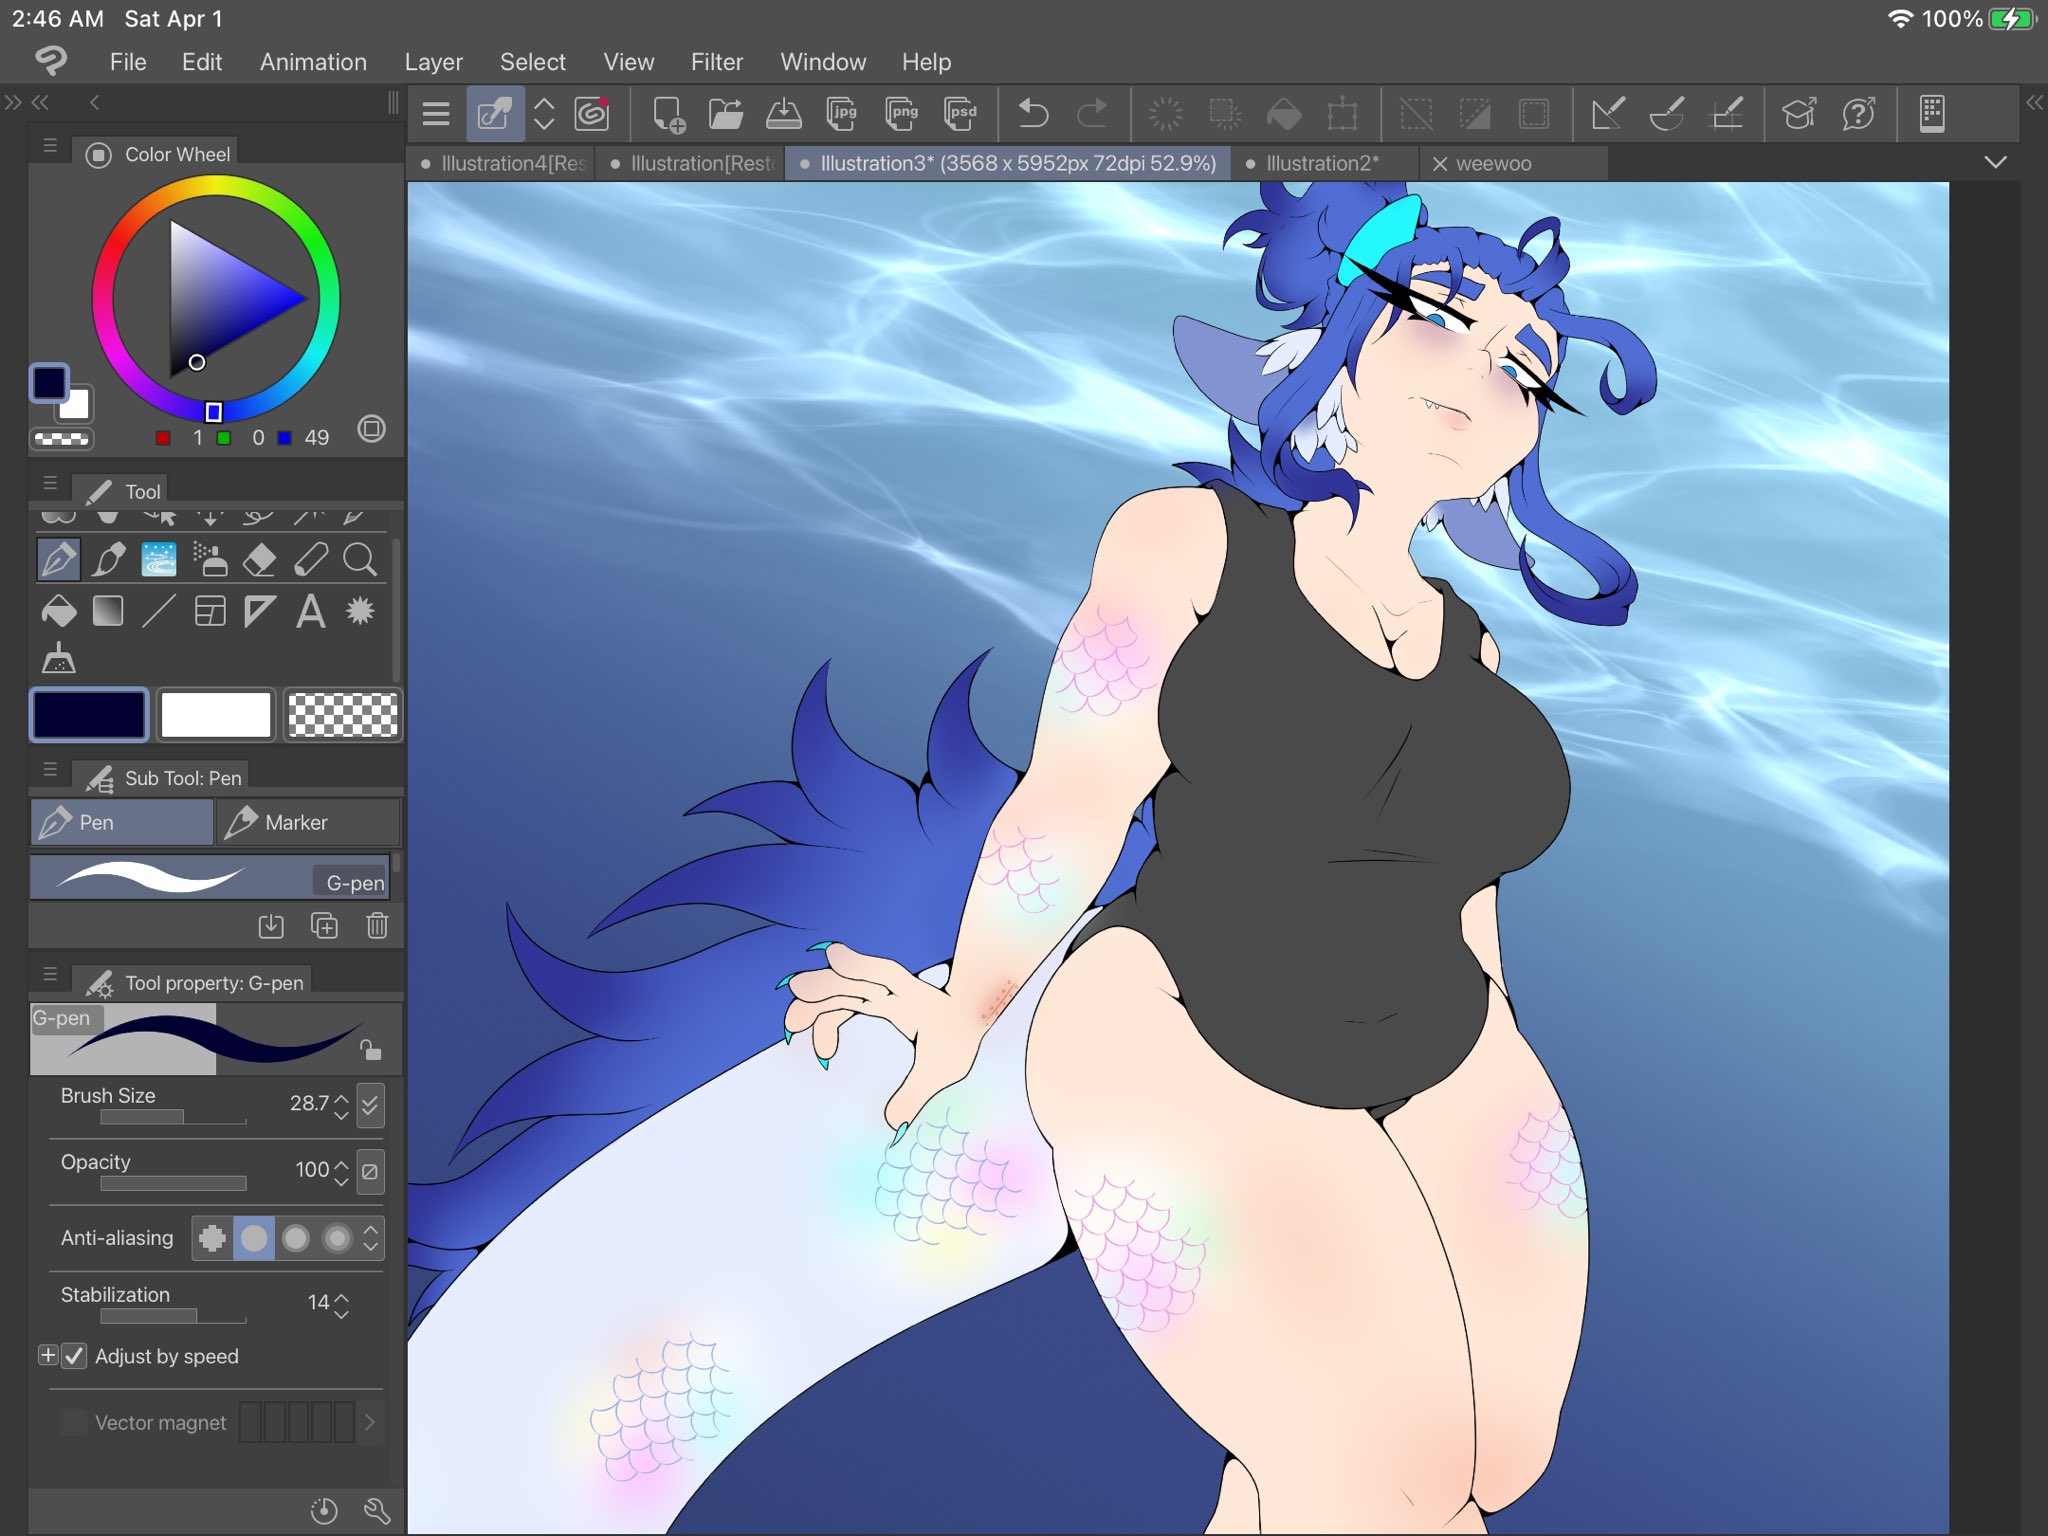This screenshot has width=2048, height=1536.
Task: Select the Gradient tool
Action: (108, 611)
